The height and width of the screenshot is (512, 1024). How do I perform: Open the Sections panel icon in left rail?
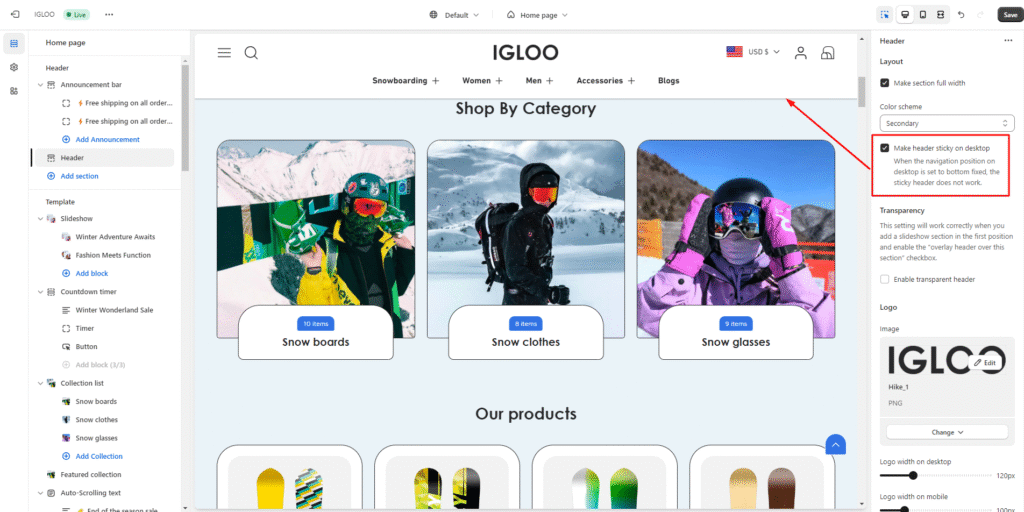click(x=14, y=44)
